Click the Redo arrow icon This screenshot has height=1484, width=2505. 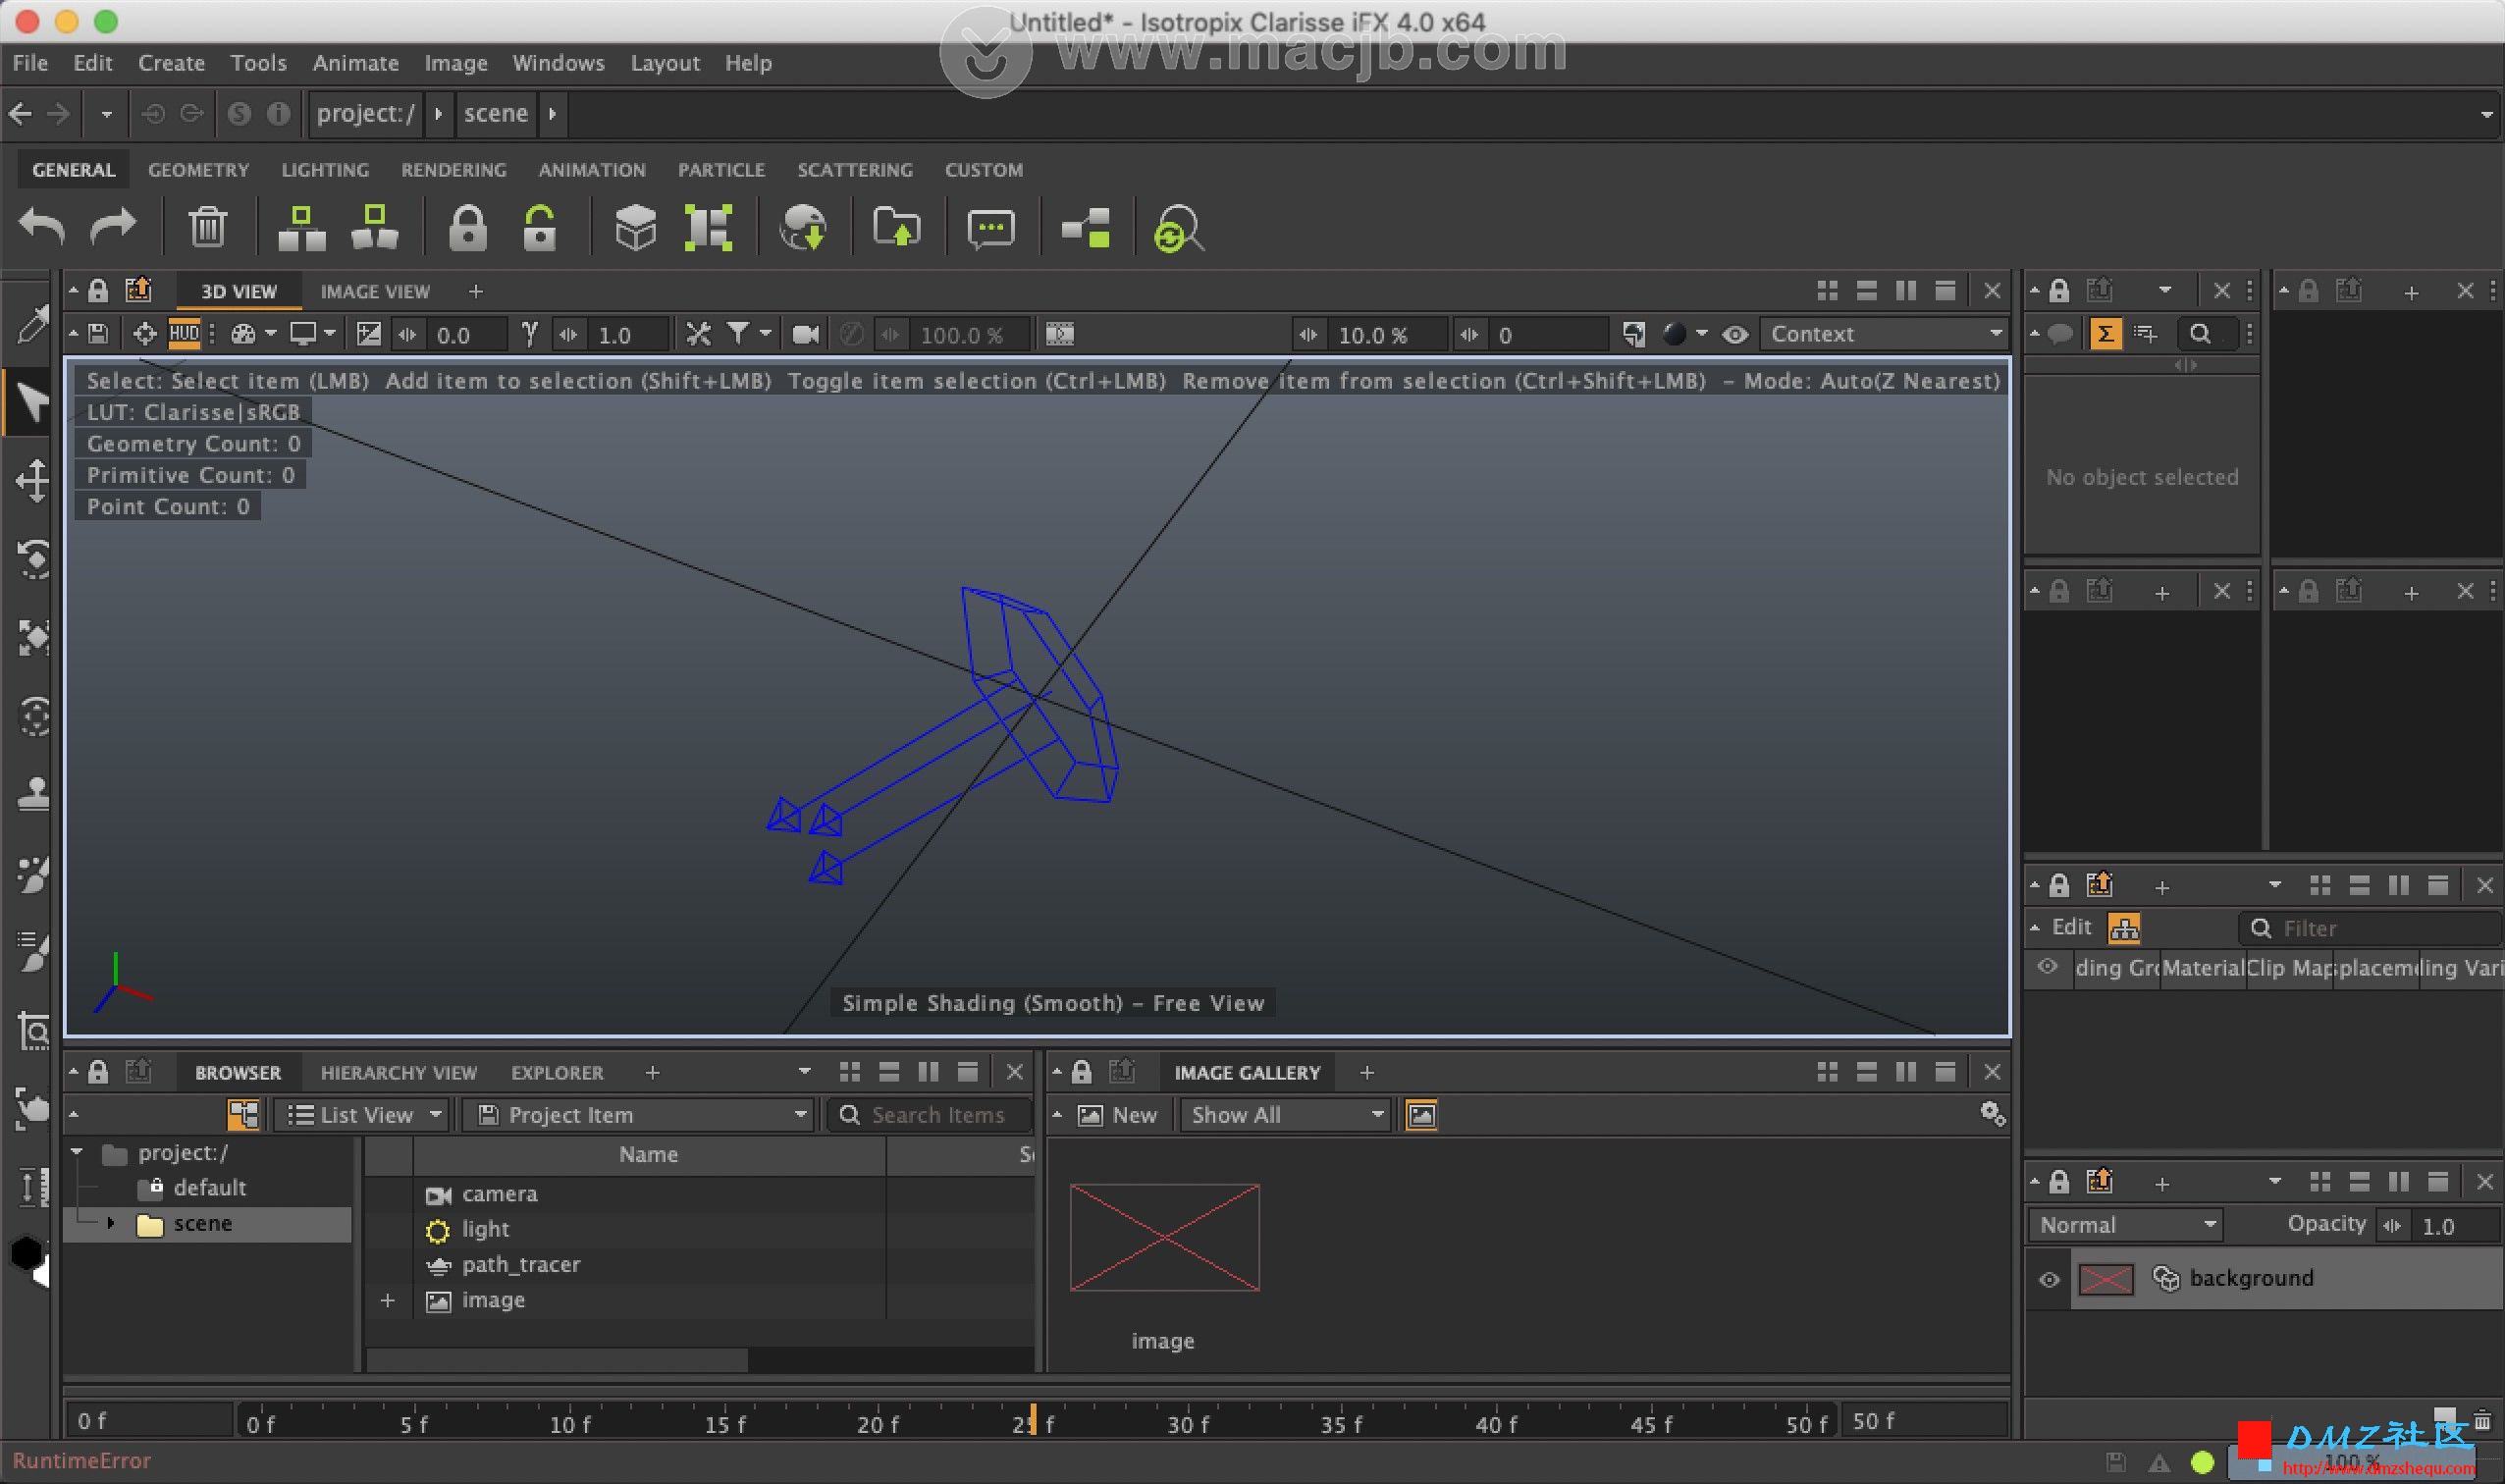coord(113,228)
